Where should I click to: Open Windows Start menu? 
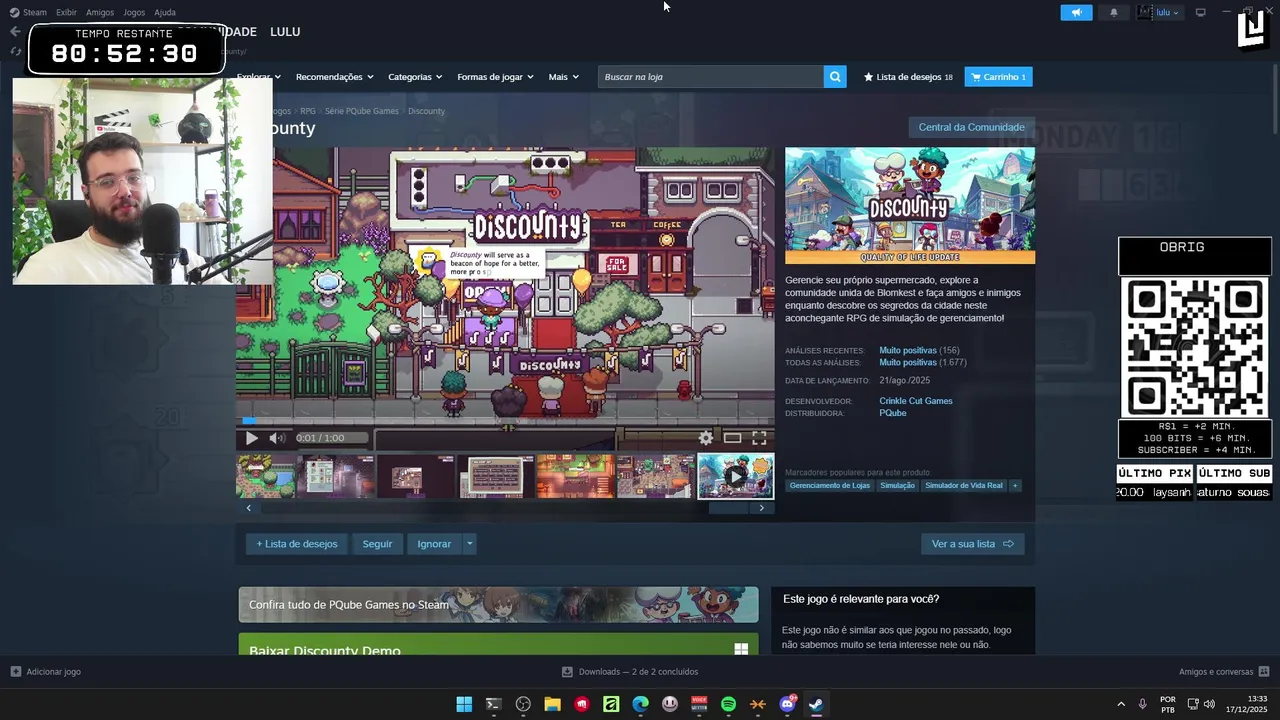[464, 704]
